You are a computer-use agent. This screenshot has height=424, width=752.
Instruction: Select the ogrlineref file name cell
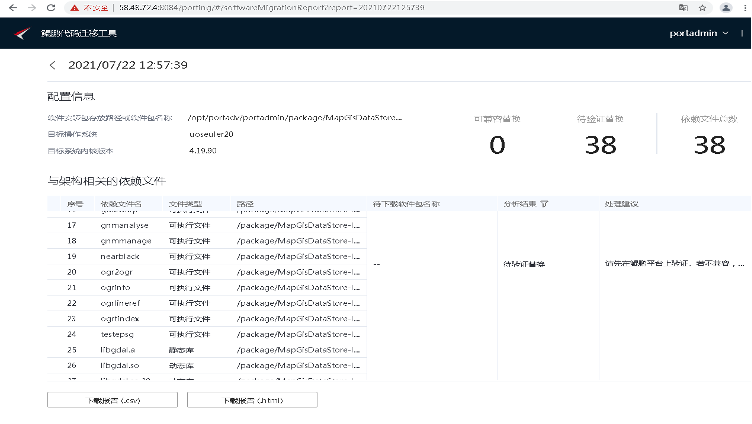[120, 303]
